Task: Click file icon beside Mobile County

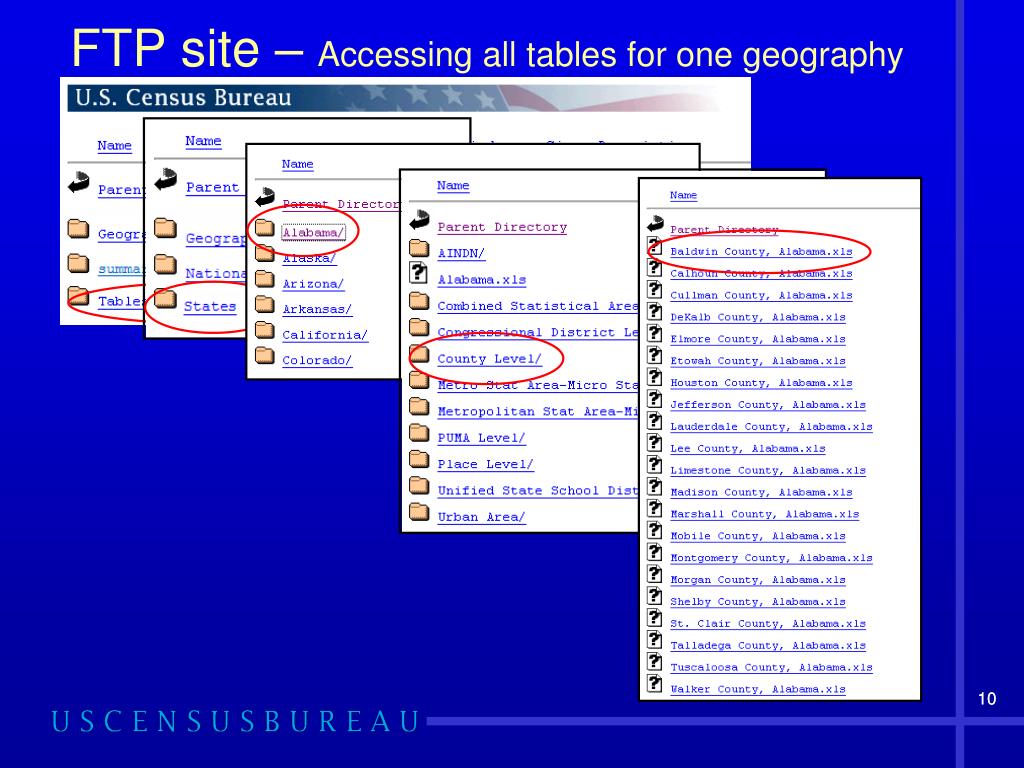Action: (x=654, y=530)
